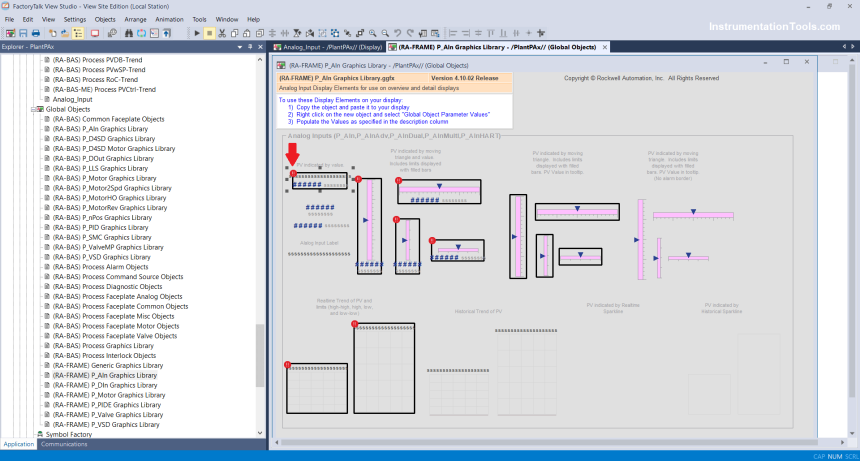This screenshot has height=461, width=860.
Task: Click the Zoom Out magnifier icon
Action: (385, 33)
